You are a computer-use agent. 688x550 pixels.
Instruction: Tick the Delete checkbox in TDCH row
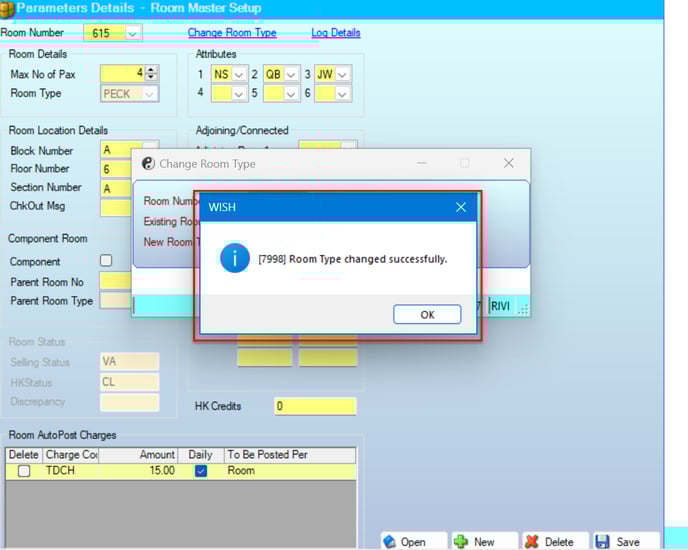pos(24,471)
